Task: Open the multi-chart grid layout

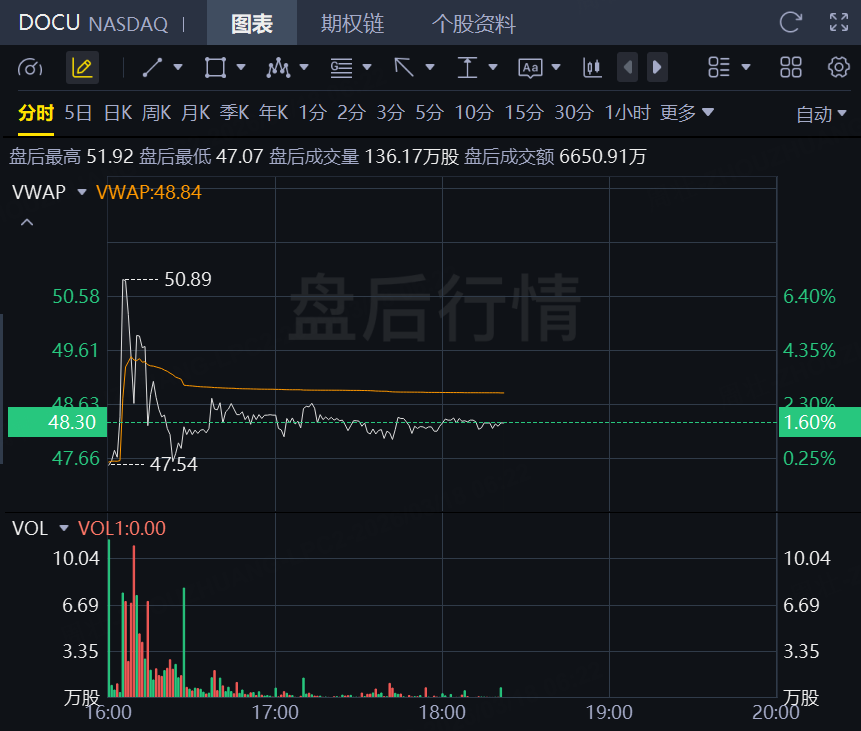Action: (x=791, y=68)
